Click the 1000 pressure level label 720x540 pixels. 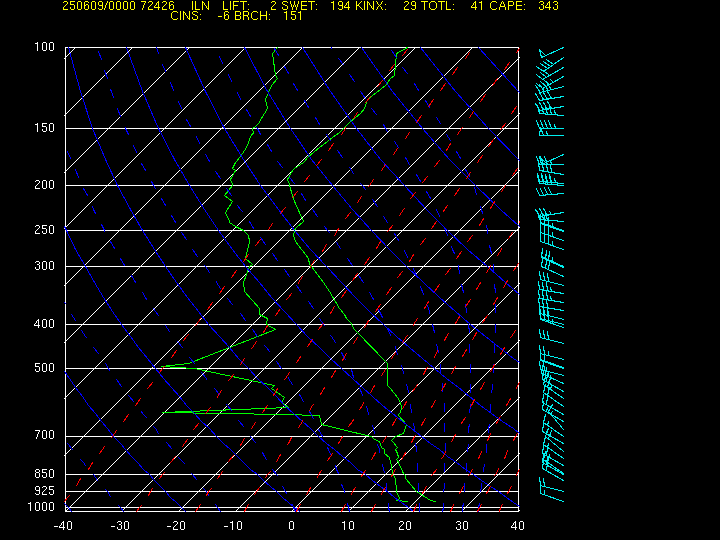pos(41,507)
